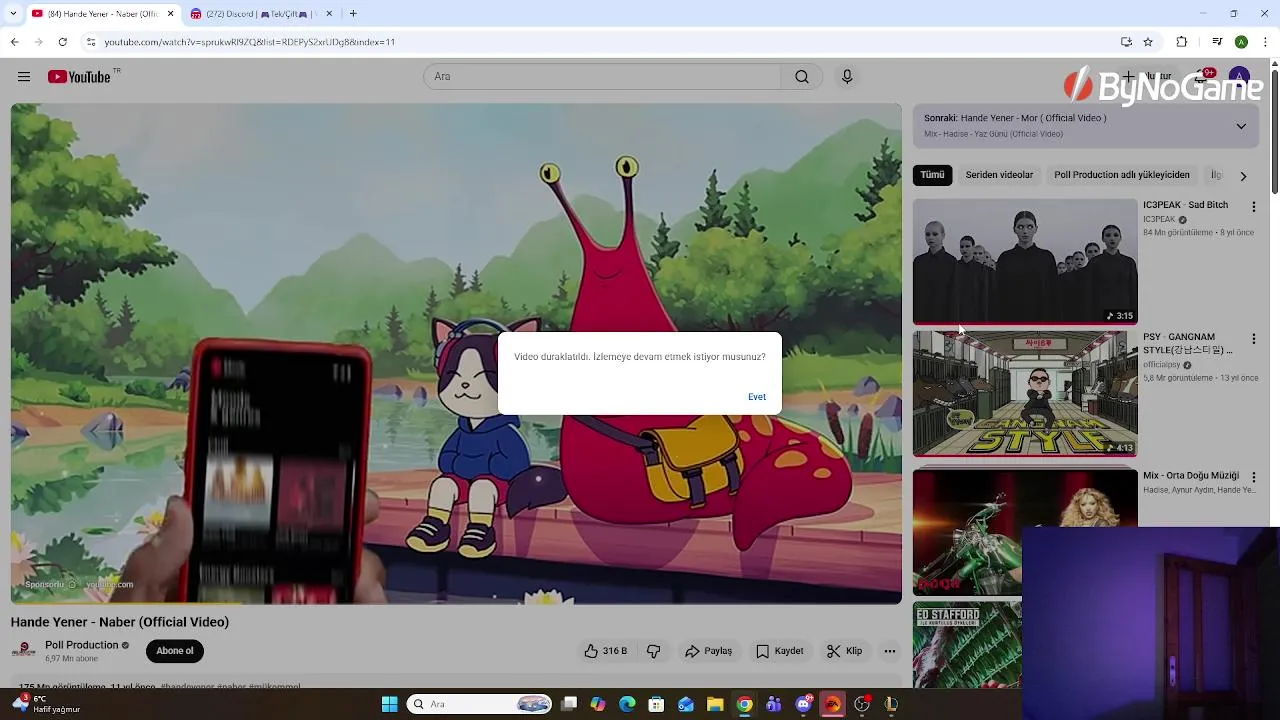The width and height of the screenshot is (1280, 720).
Task: View site information icon in address bar
Action: coord(91,42)
